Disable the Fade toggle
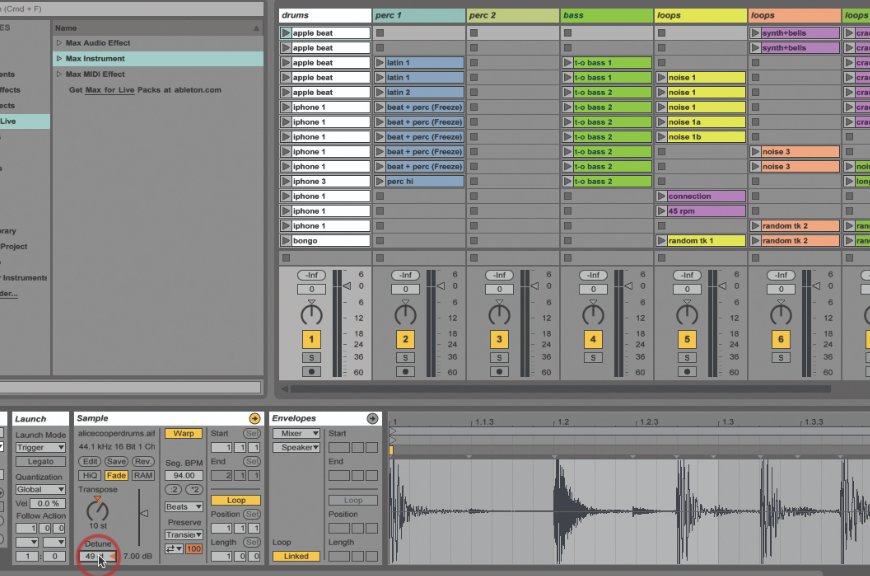This screenshot has height=576, width=870. coord(116,475)
